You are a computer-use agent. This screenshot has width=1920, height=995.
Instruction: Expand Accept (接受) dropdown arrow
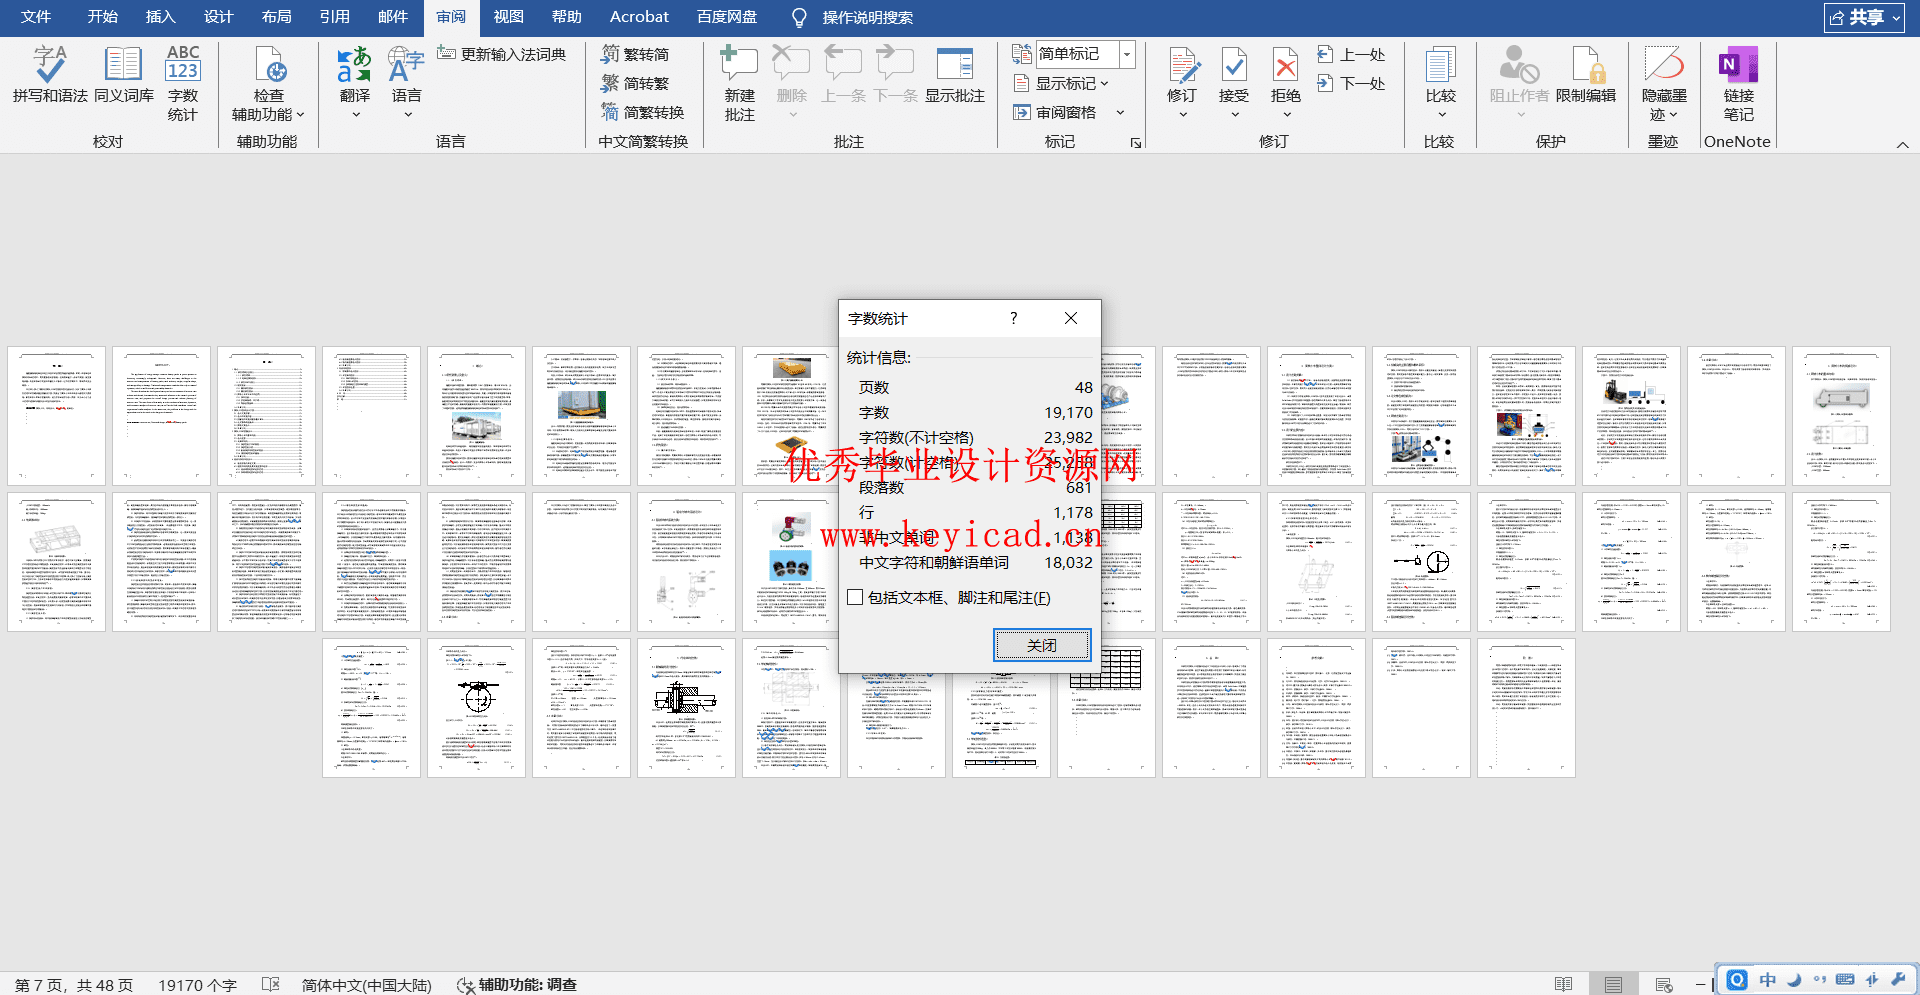click(x=1234, y=114)
